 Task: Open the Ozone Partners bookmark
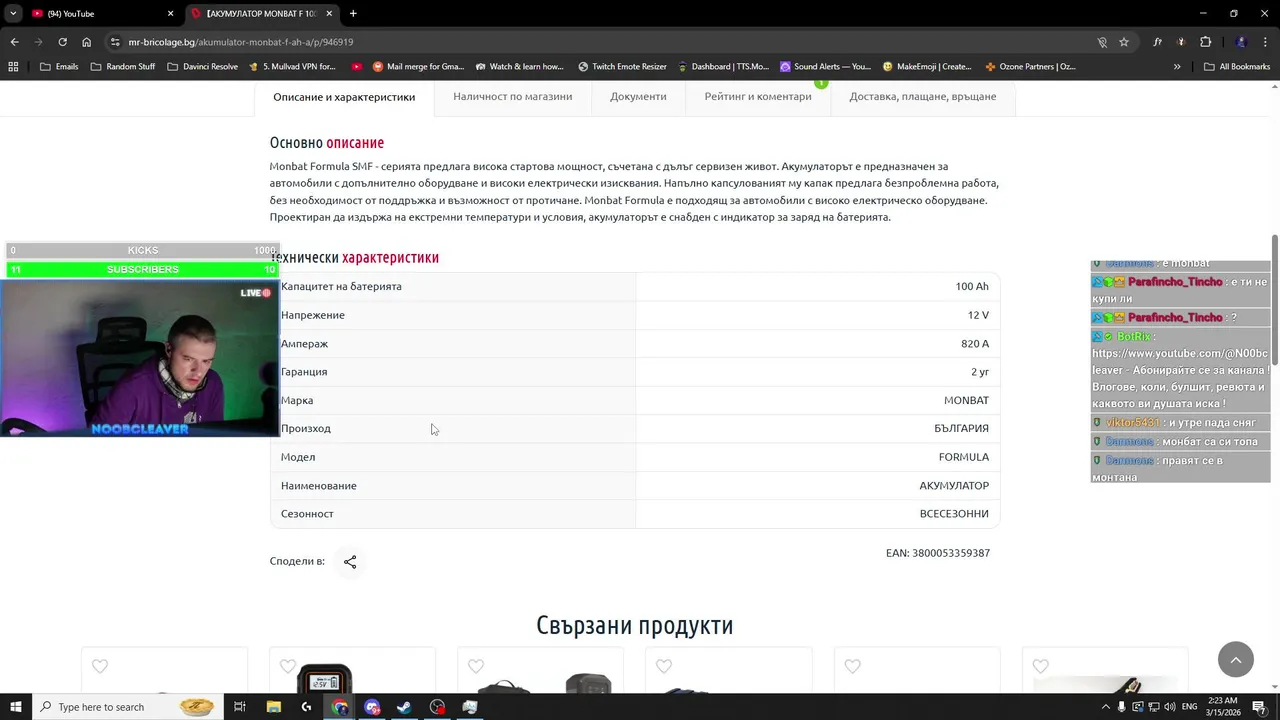pos(1030,67)
